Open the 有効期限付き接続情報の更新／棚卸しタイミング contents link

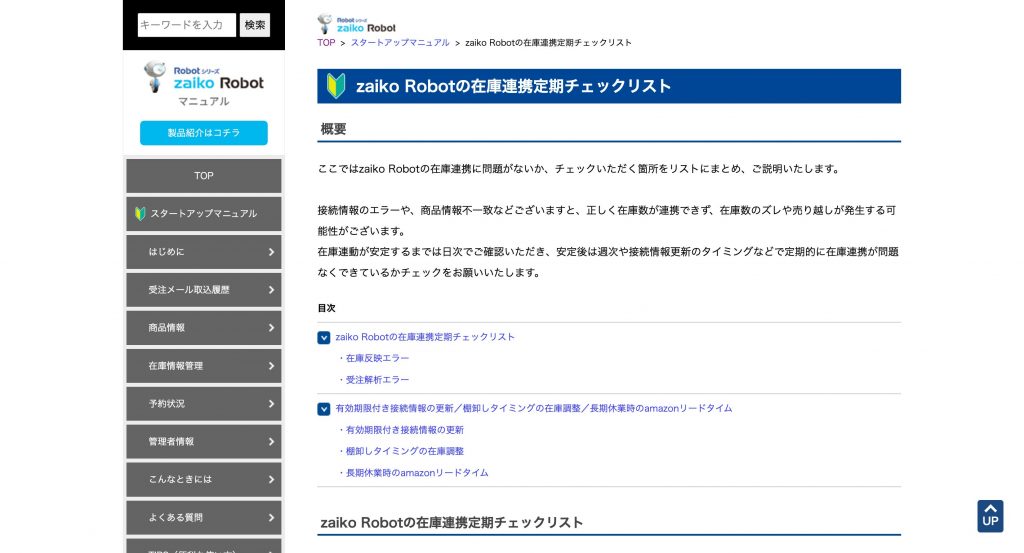tap(534, 408)
